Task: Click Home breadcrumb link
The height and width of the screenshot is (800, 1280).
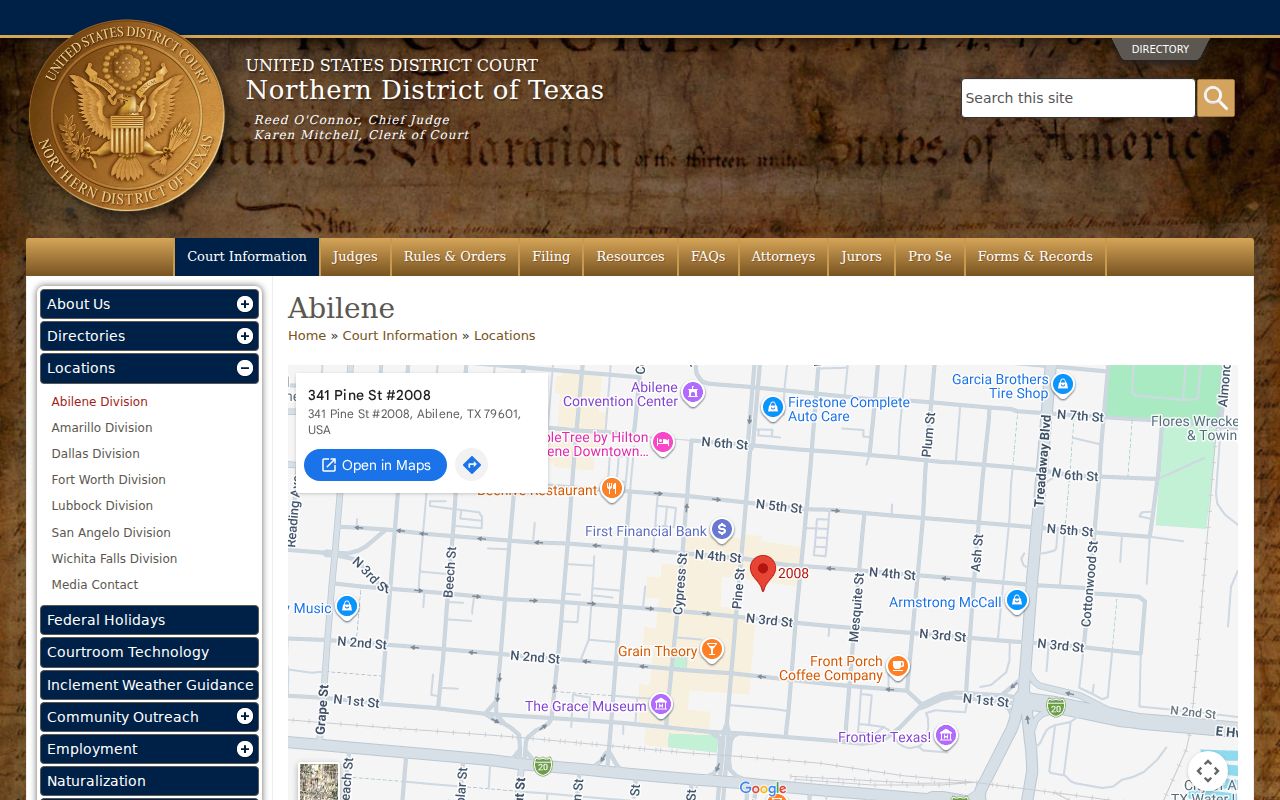Action: tap(307, 335)
